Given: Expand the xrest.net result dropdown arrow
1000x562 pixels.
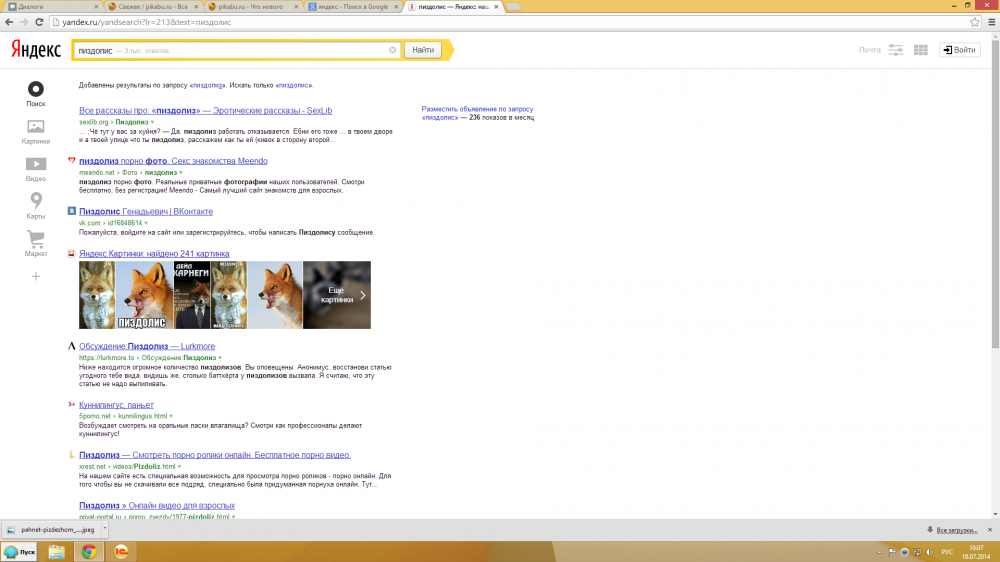Looking at the screenshot, I should [x=179, y=466].
